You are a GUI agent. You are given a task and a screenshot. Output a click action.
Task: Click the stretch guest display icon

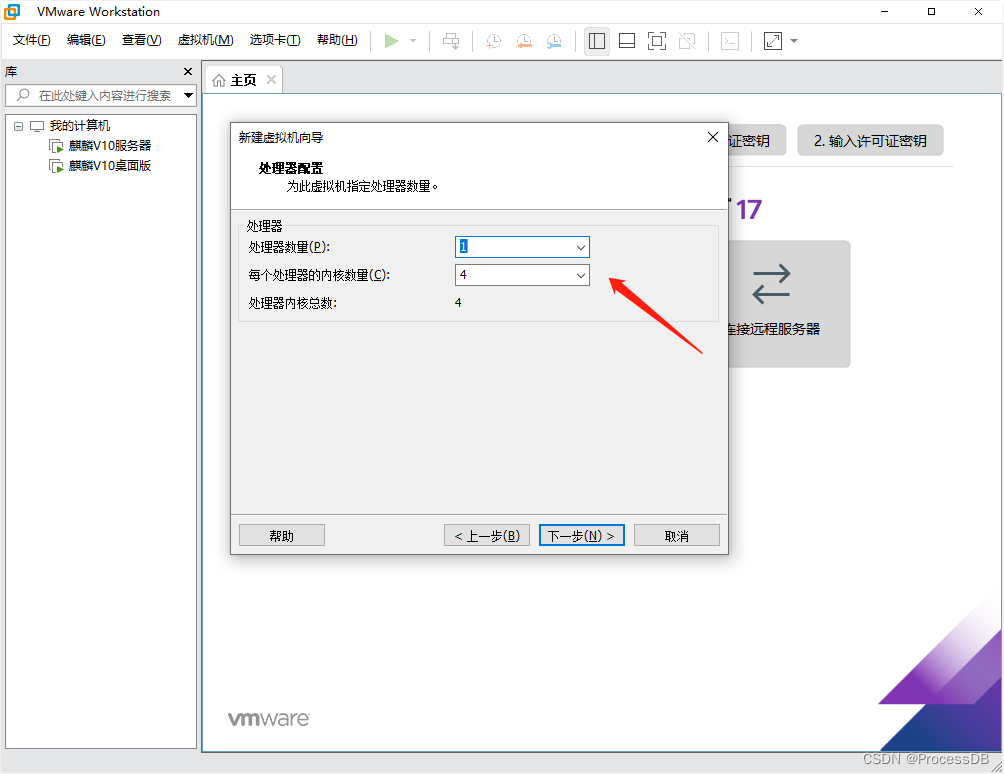[x=773, y=41]
